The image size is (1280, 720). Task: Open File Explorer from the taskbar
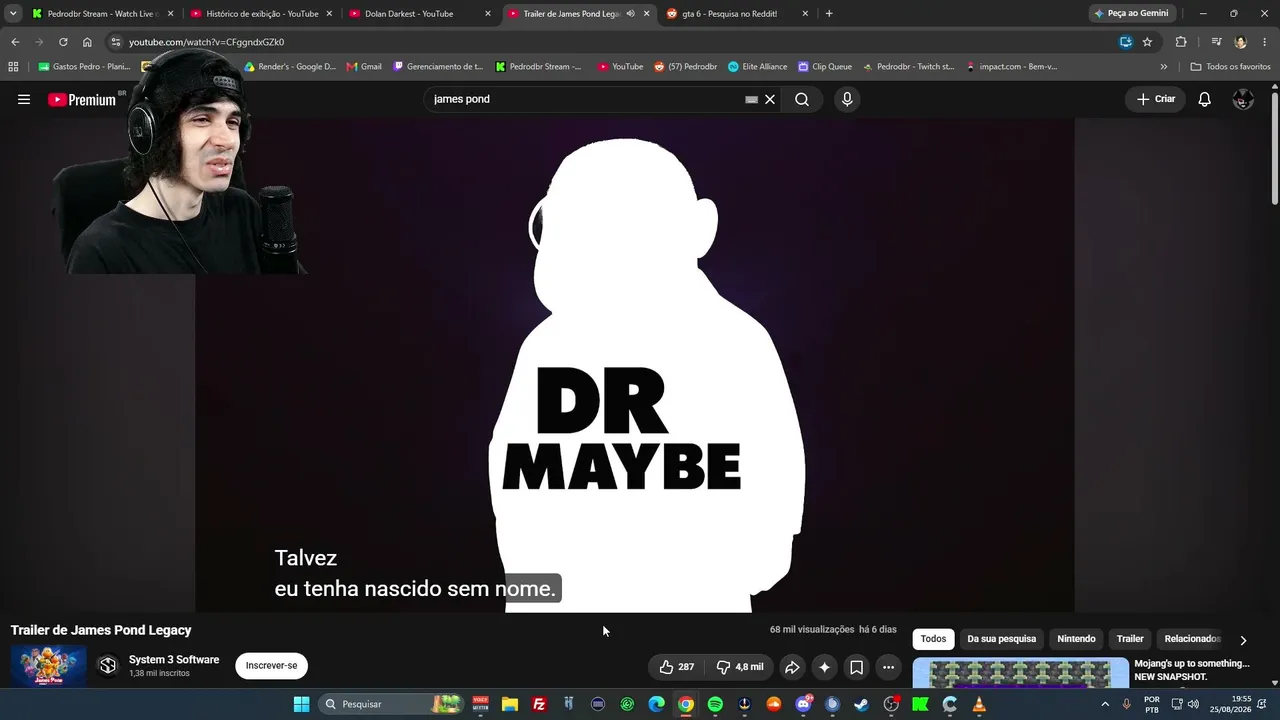510,704
